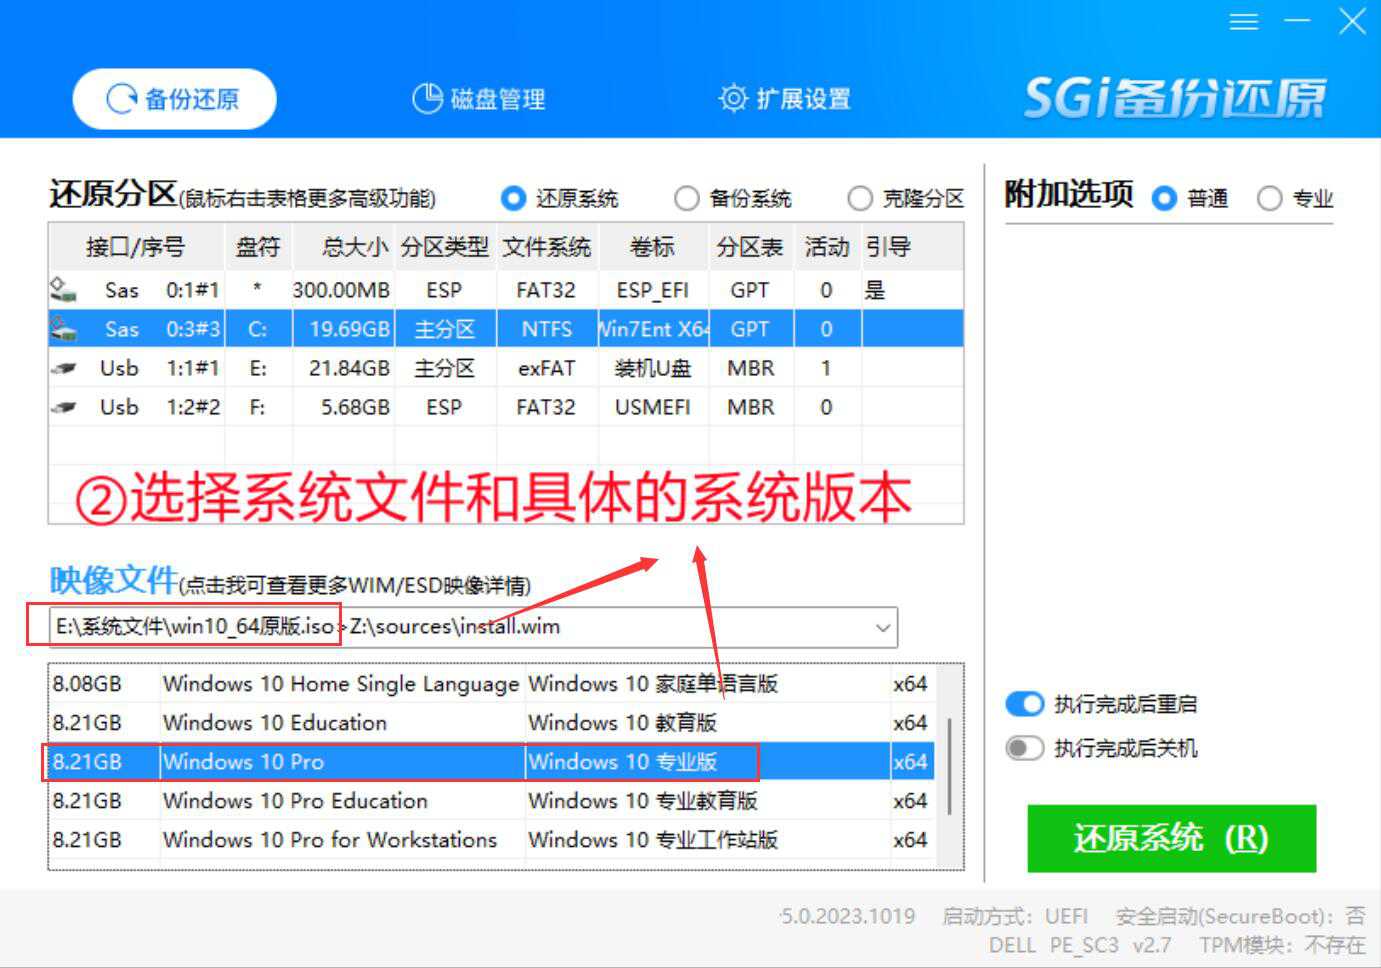Expand the image file path dropdown
This screenshot has width=1381, height=968.
[882, 628]
